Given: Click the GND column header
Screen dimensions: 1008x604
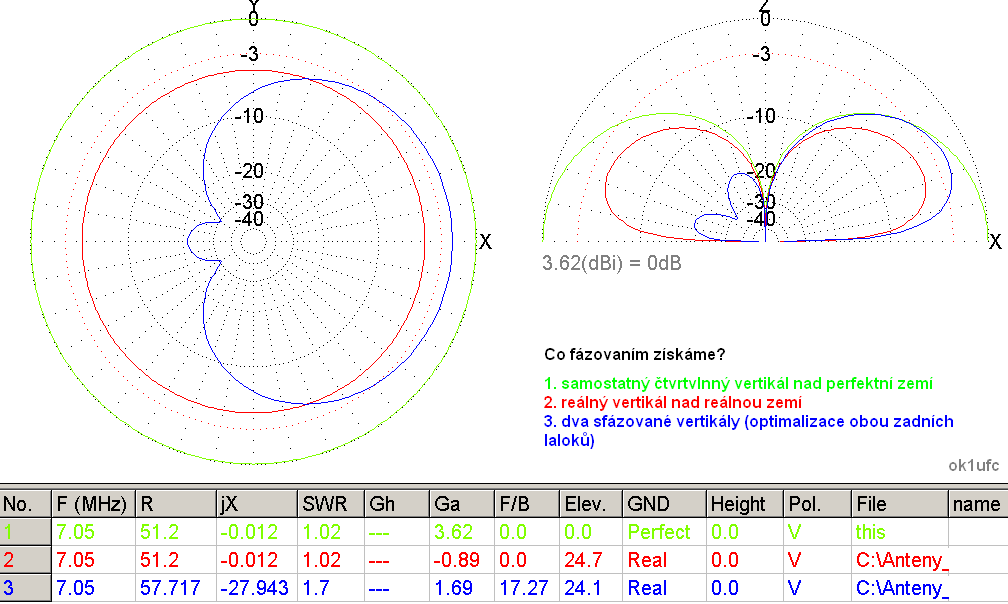Looking at the screenshot, I should (x=664, y=504).
